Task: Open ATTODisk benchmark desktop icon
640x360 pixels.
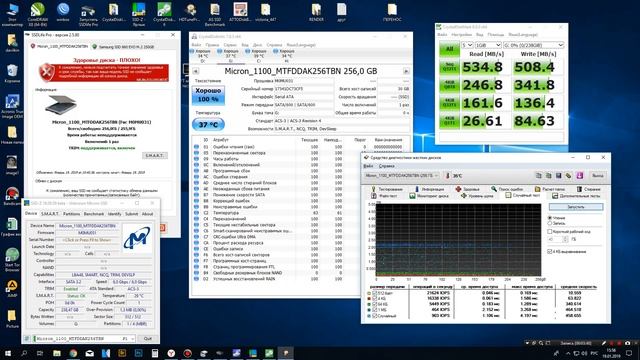Action: 240,13
